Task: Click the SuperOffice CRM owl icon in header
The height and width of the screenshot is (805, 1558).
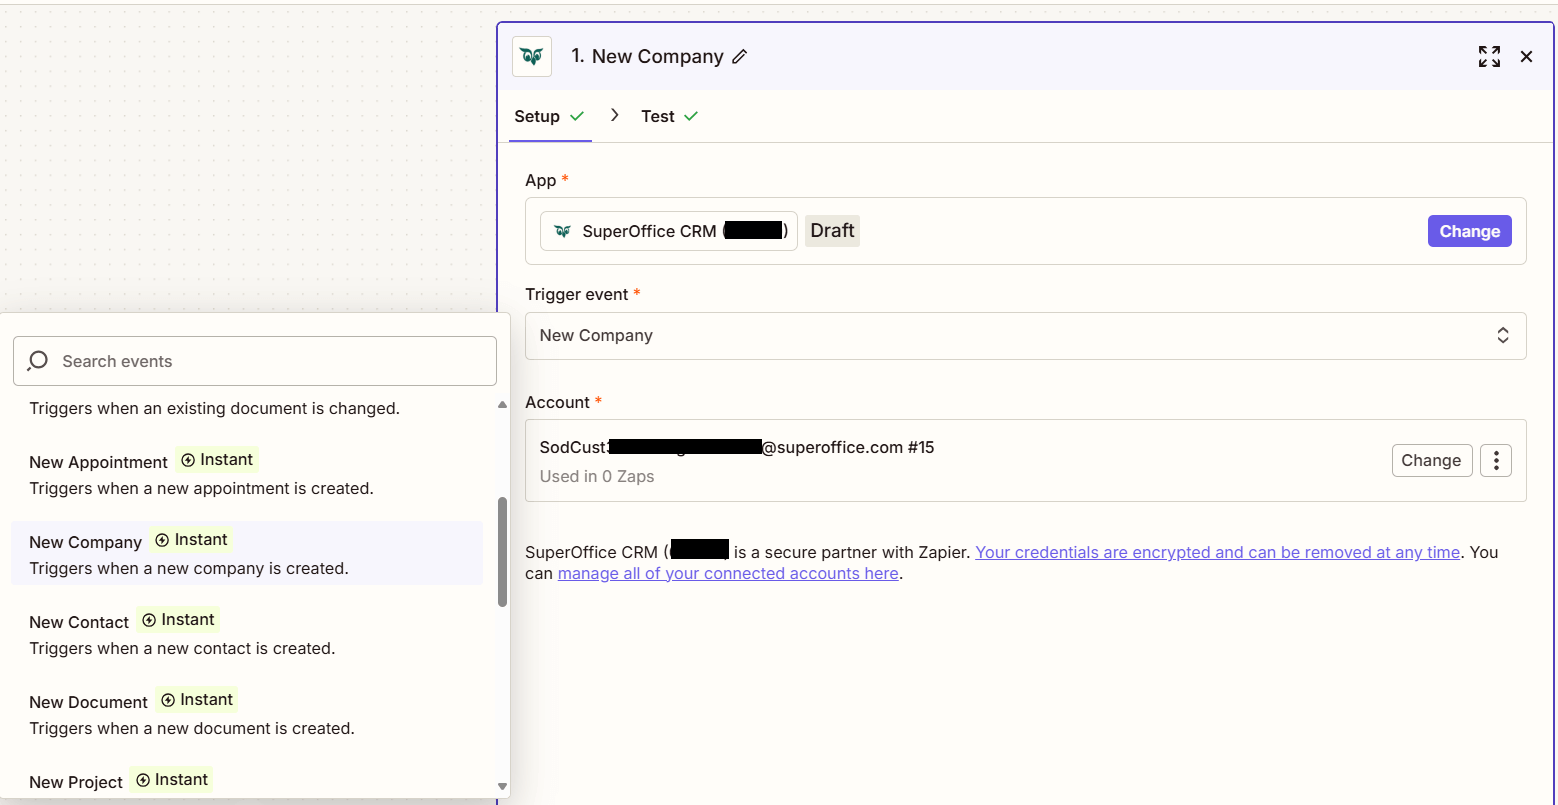Action: [531, 56]
